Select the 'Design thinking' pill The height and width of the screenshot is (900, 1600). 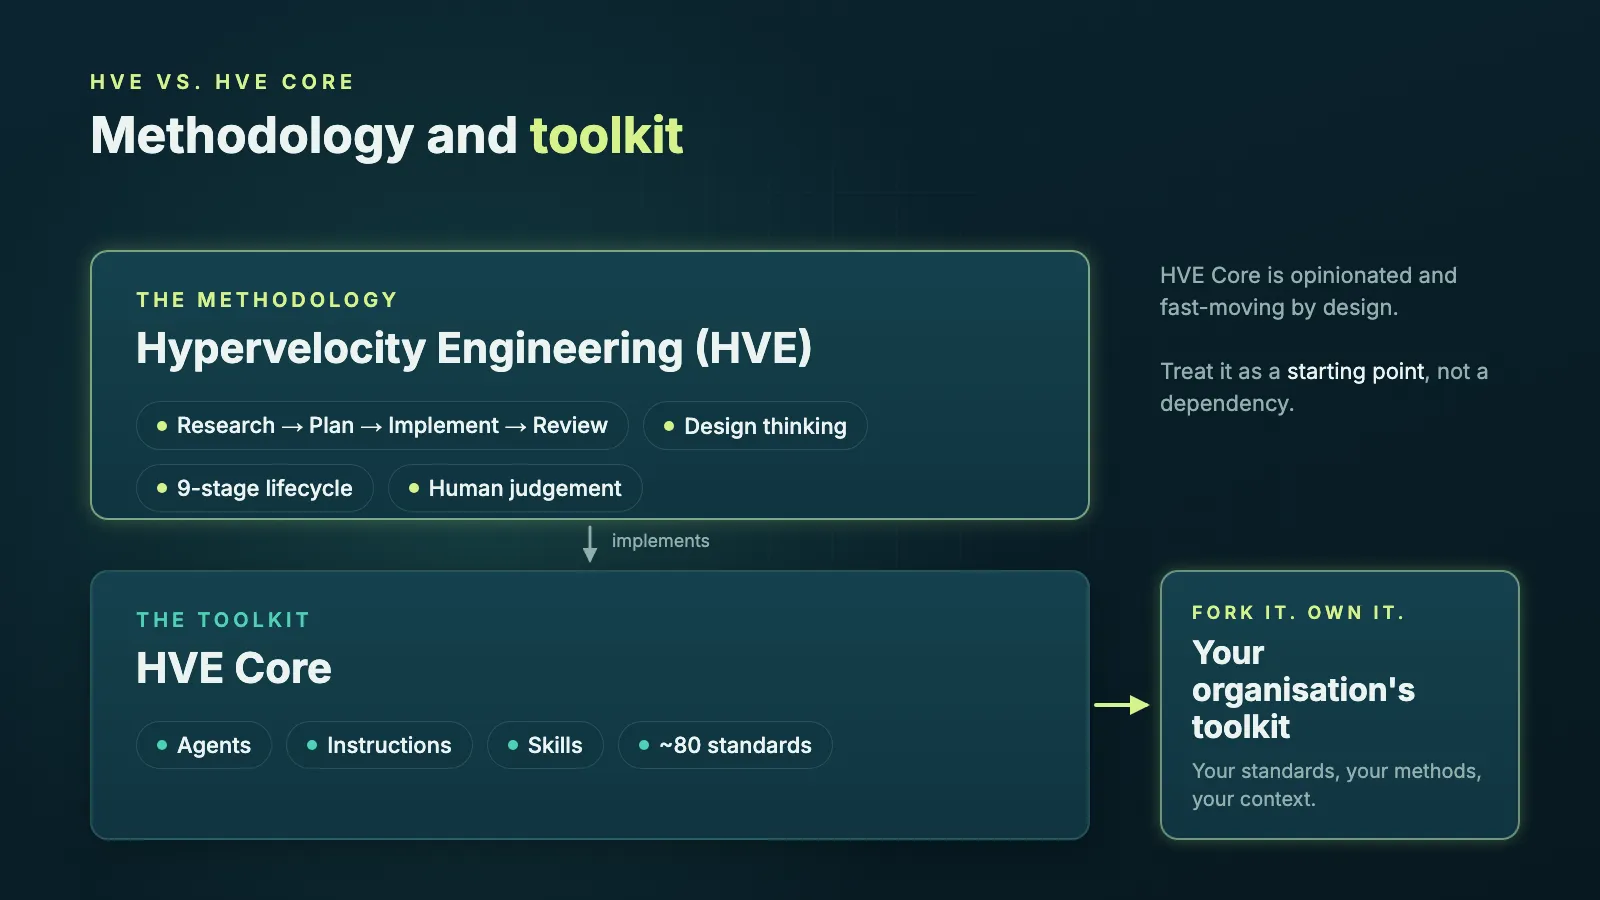point(755,426)
